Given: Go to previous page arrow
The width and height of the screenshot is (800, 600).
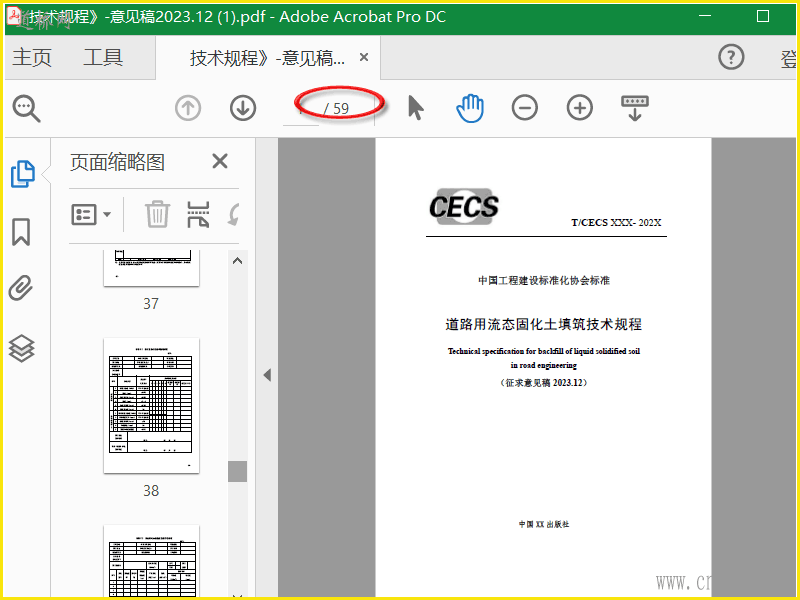Looking at the screenshot, I should pos(188,108).
